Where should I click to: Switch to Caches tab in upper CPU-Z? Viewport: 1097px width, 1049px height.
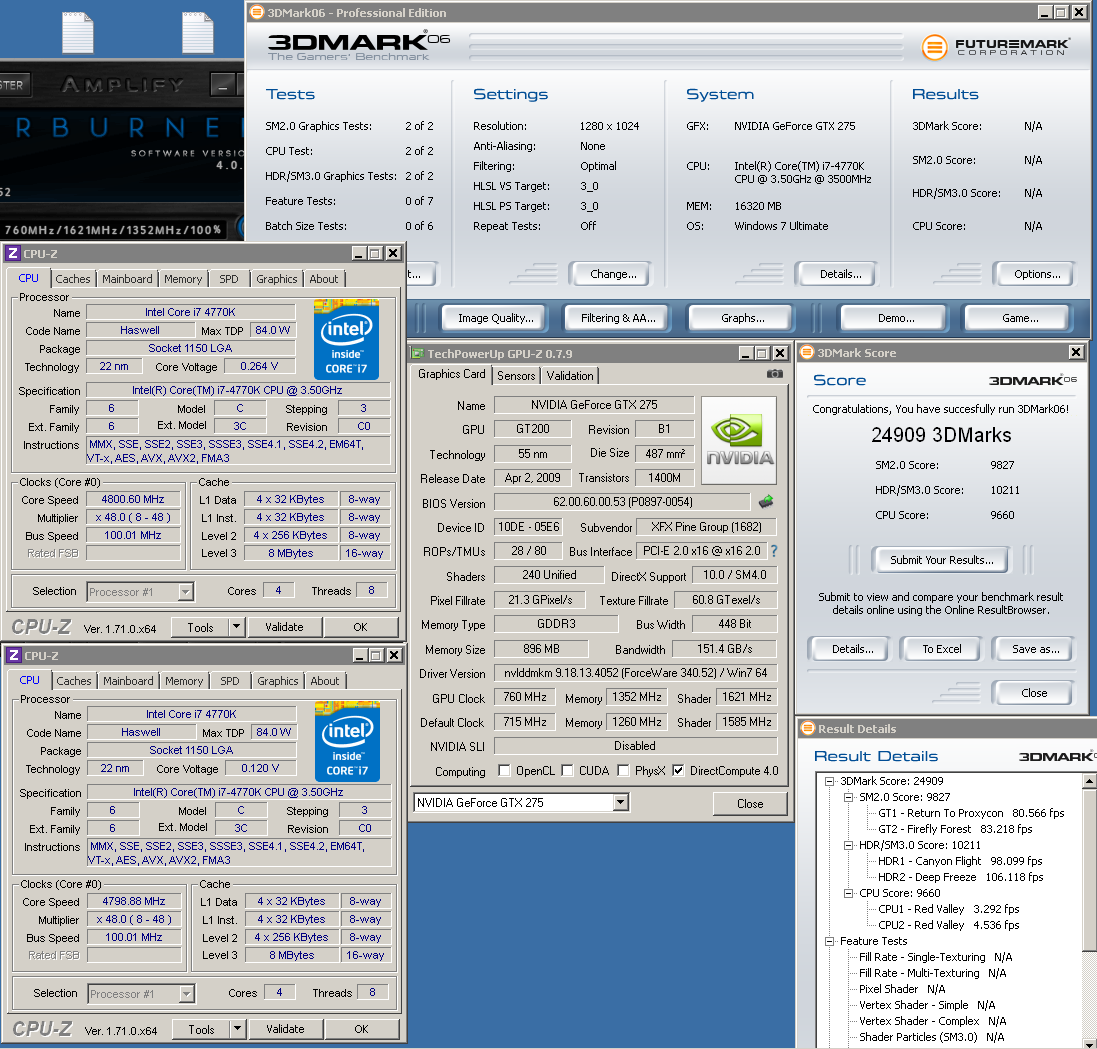[x=73, y=279]
